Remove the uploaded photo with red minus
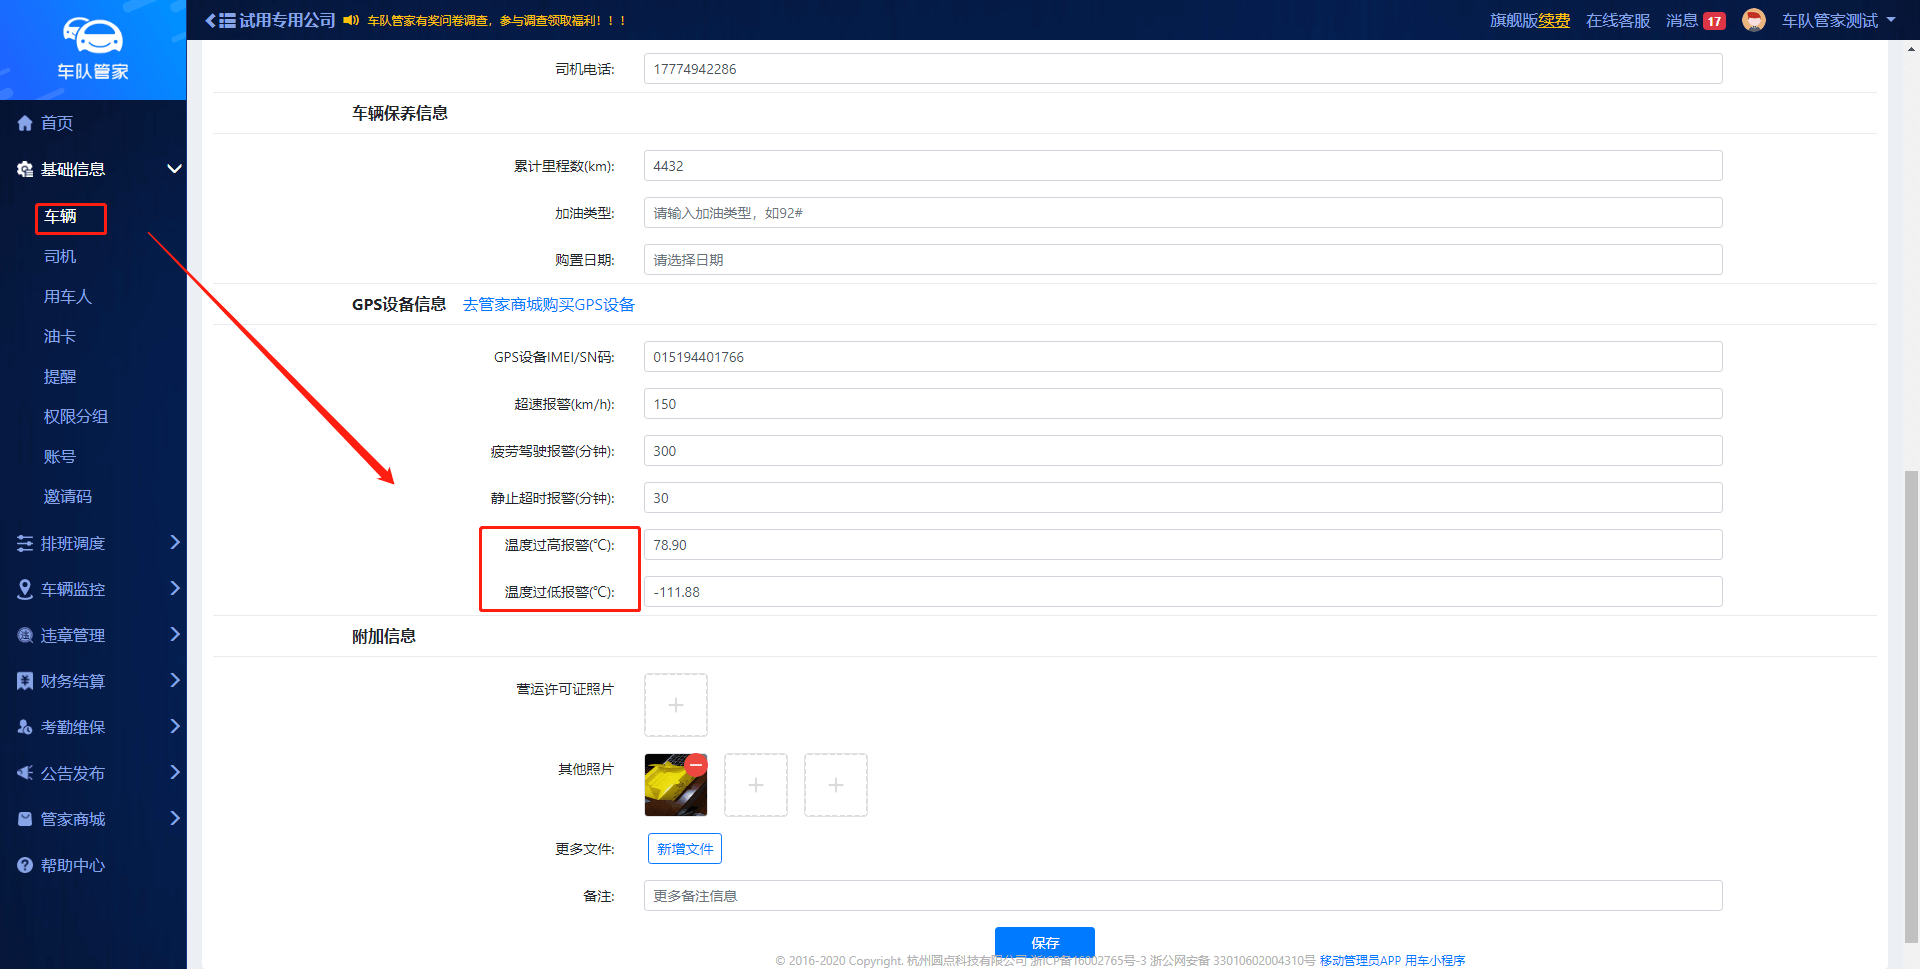The width and height of the screenshot is (1920, 969). tap(696, 765)
